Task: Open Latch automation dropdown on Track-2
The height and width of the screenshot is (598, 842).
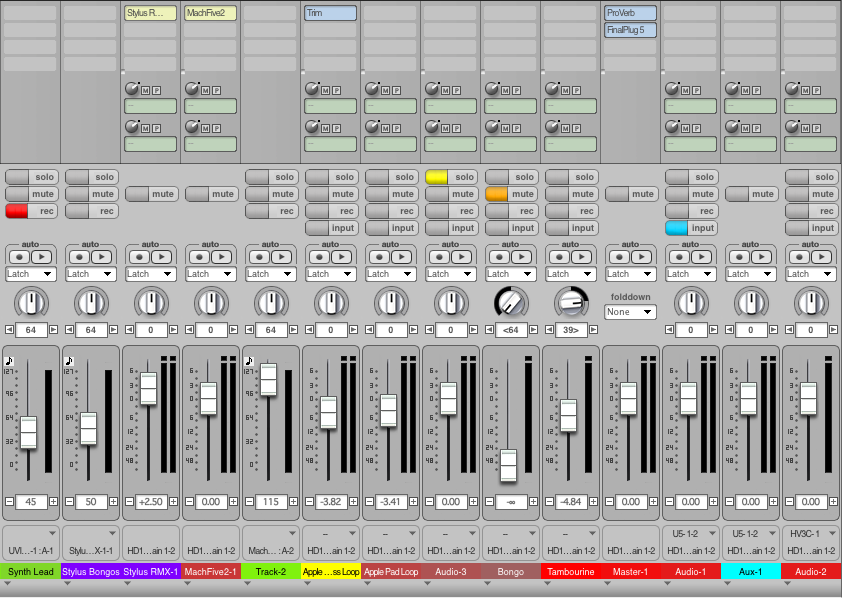Action: click(271, 274)
